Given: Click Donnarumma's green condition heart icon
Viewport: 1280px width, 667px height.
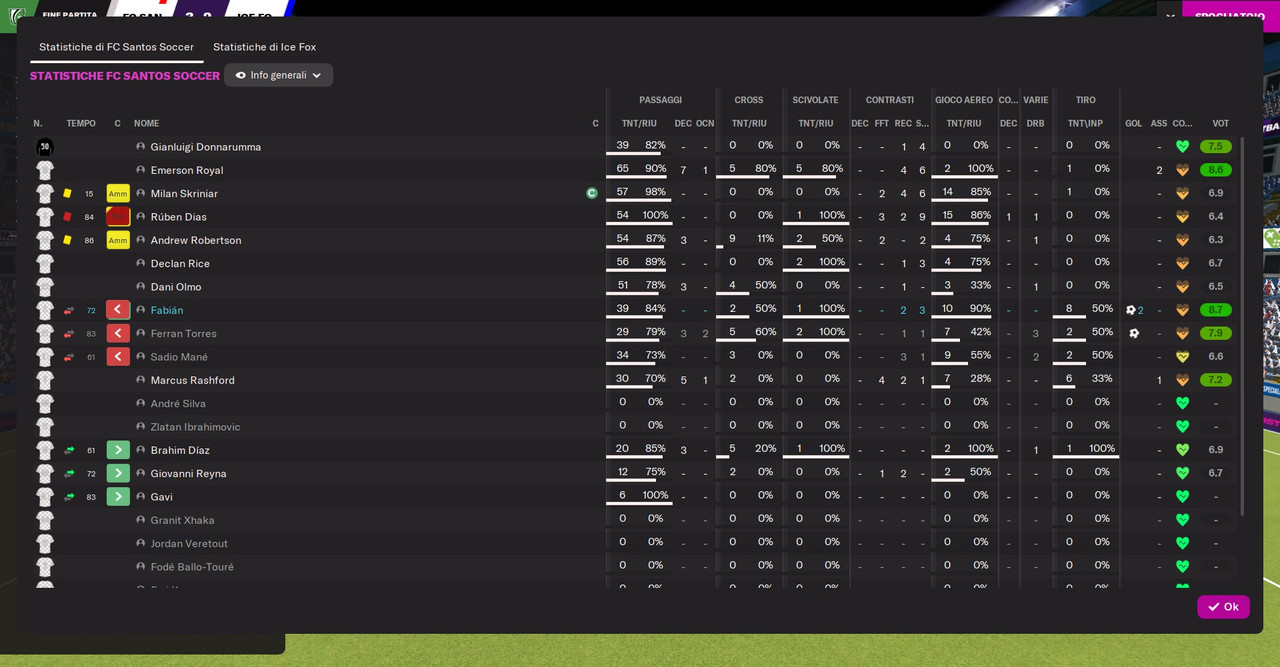Looking at the screenshot, I should point(1182,147).
